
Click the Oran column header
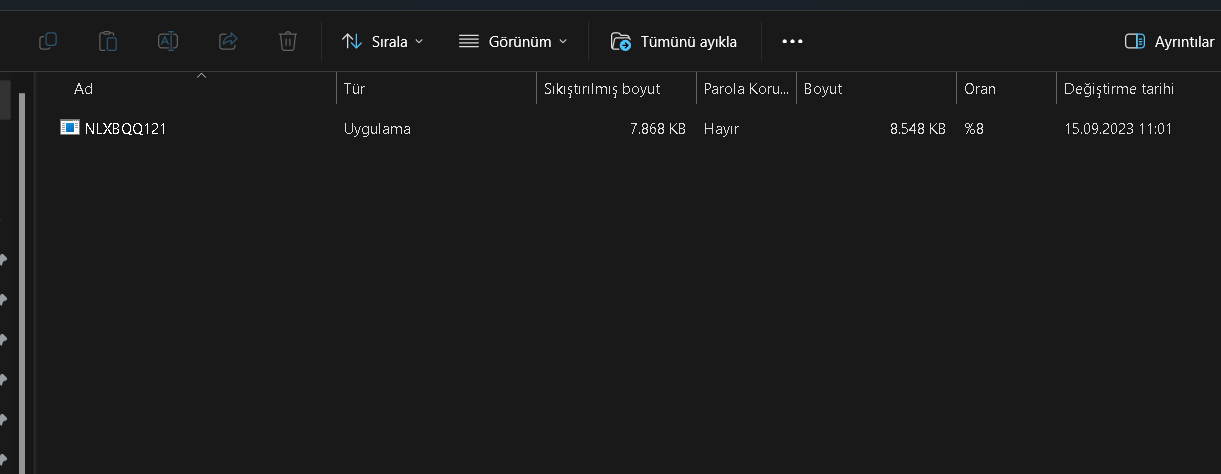pos(980,89)
